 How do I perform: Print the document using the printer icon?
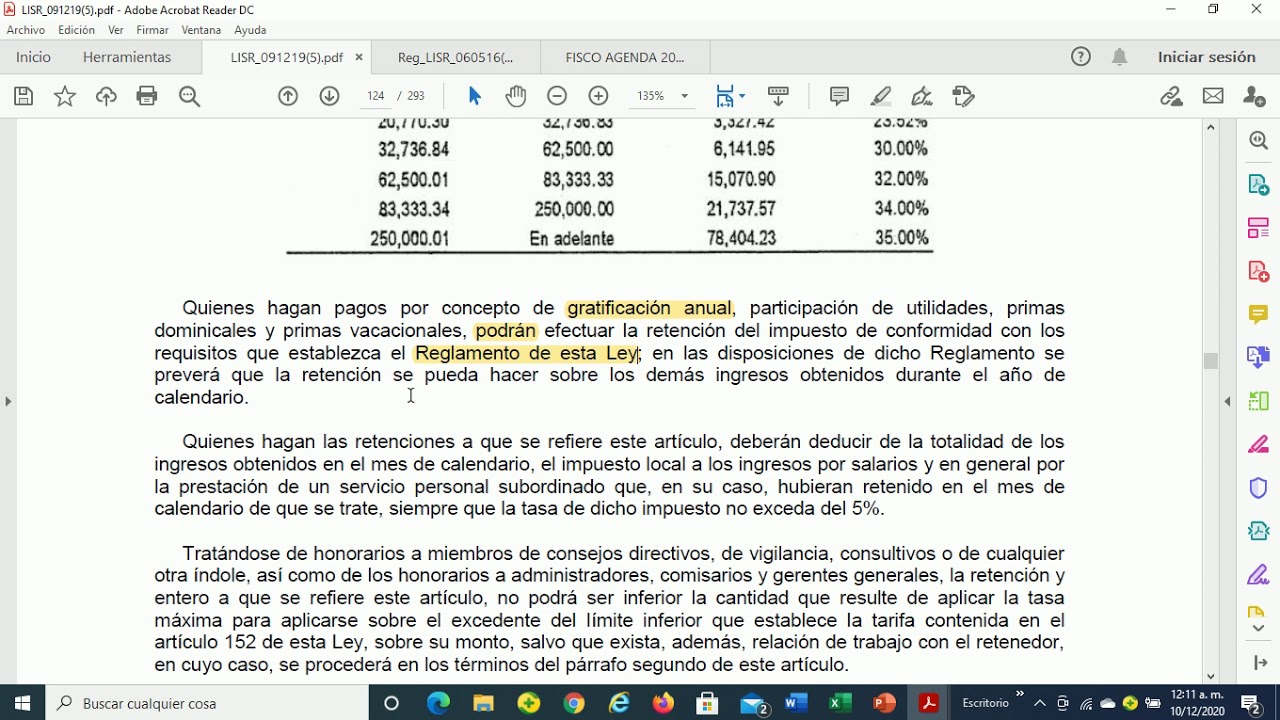coord(147,96)
